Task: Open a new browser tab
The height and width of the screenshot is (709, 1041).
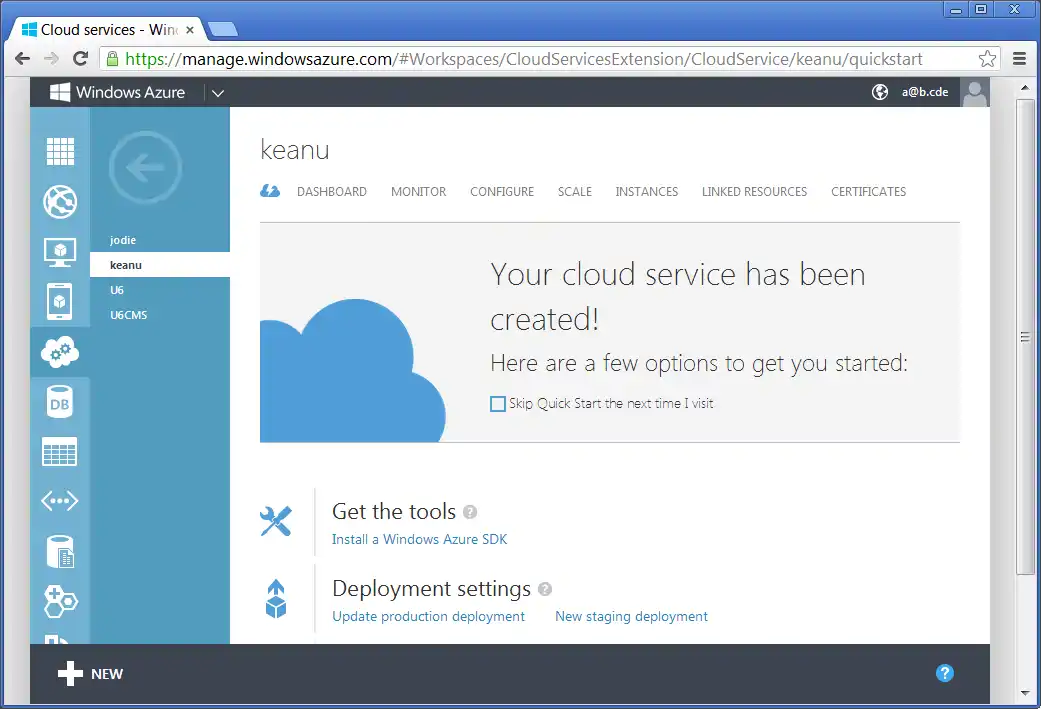Action: point(222,29)
